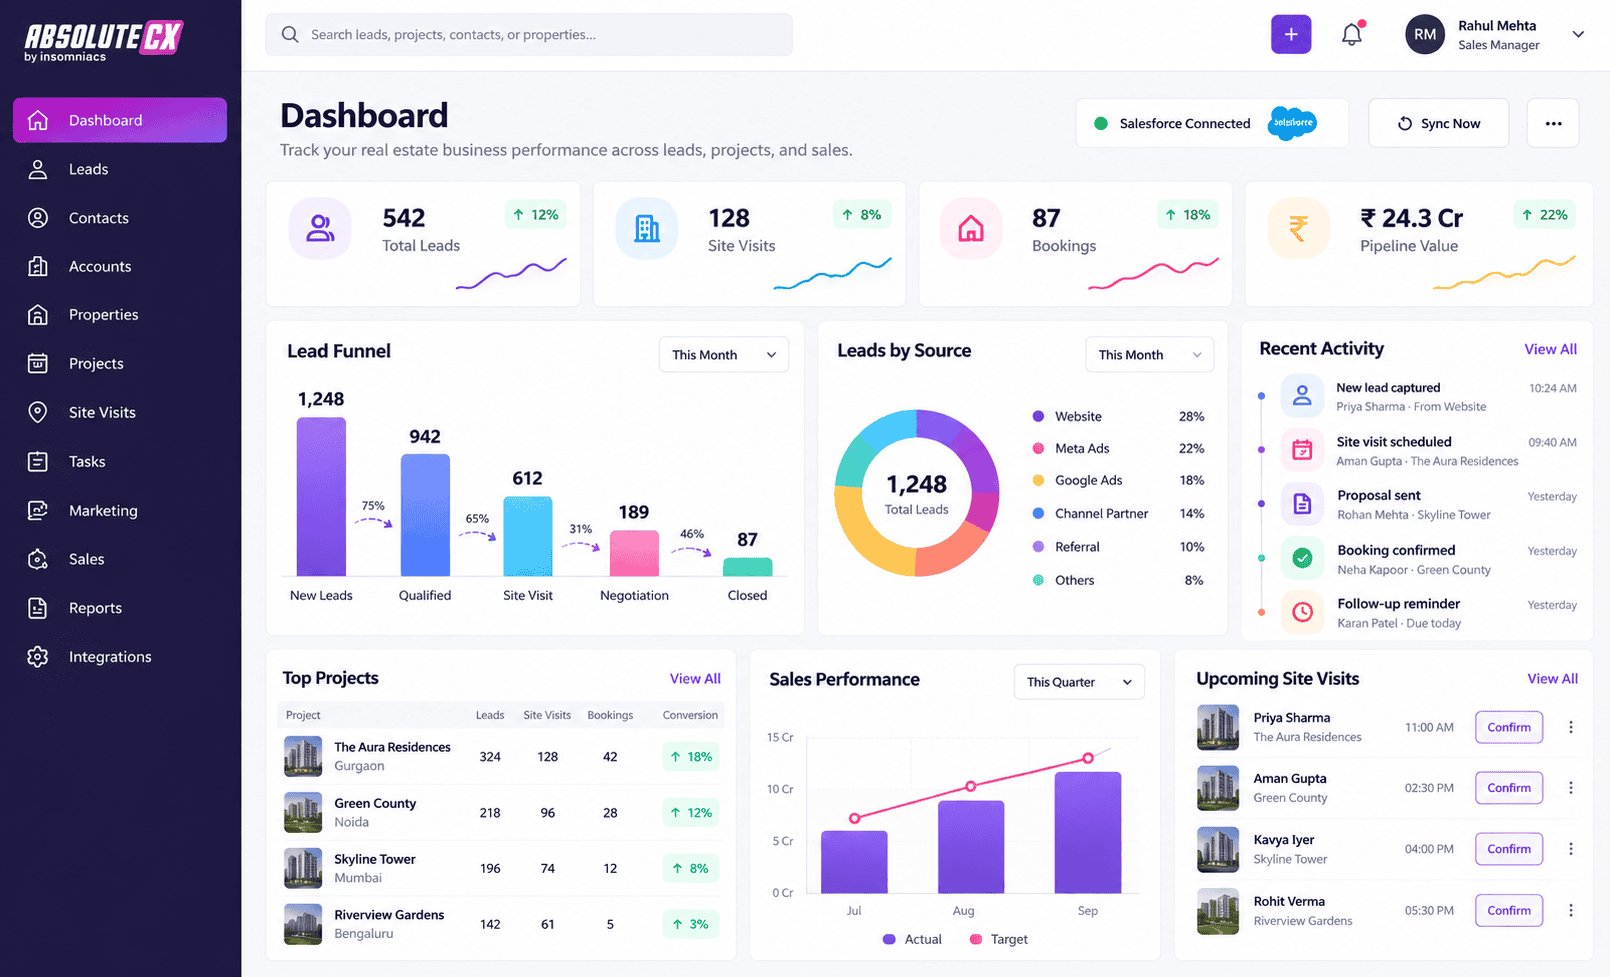Confirm Kavya Iyer's site visit
The height and width of the screenshot is (977, 1610).
pyautogui.click(x=1509, y=849)
